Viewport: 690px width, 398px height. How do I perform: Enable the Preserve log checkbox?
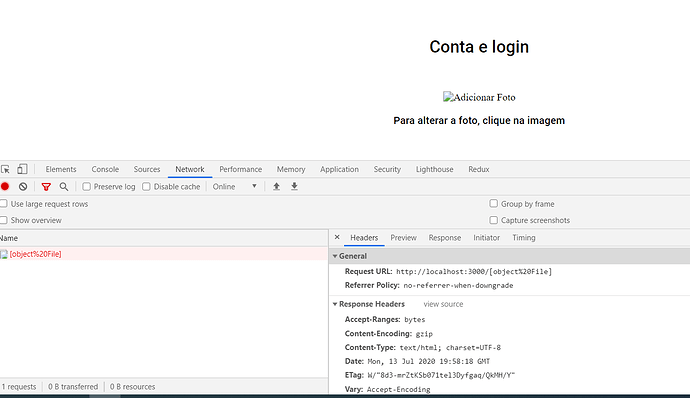[87, 187]
